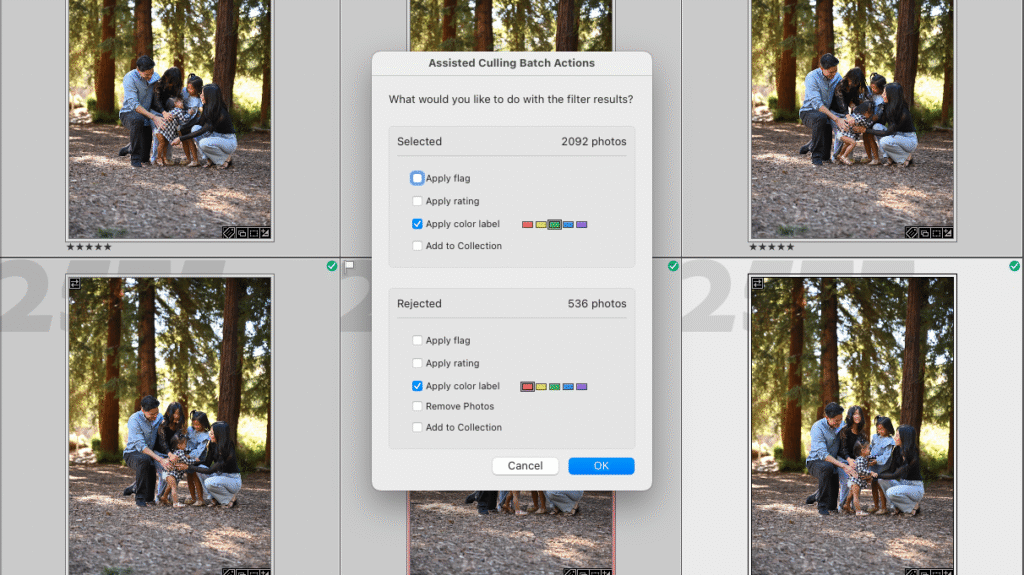The image size is (1024, 575).
Task: Click the 'Rejected' section heading
Action: (x=419, y=304)
